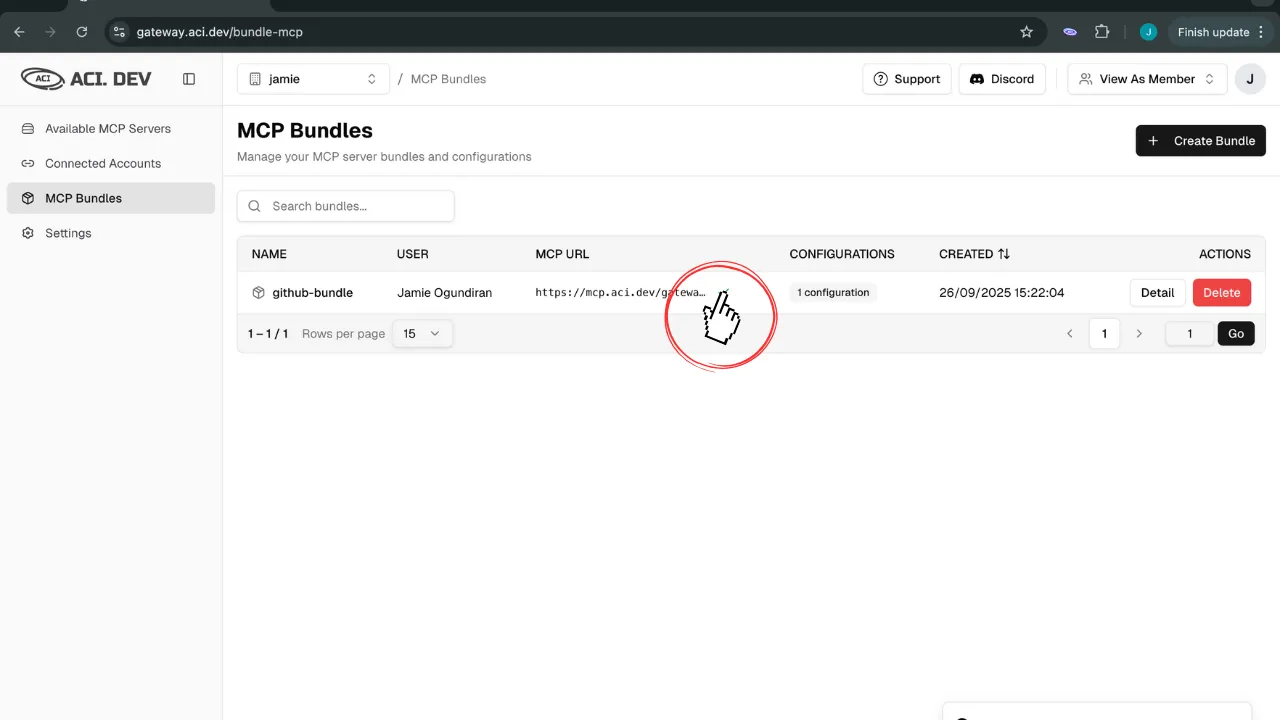The height and width of the screenshot is (720, 1280).
Task: Go to the previous page arrow
Action: tap(1070, 334)
